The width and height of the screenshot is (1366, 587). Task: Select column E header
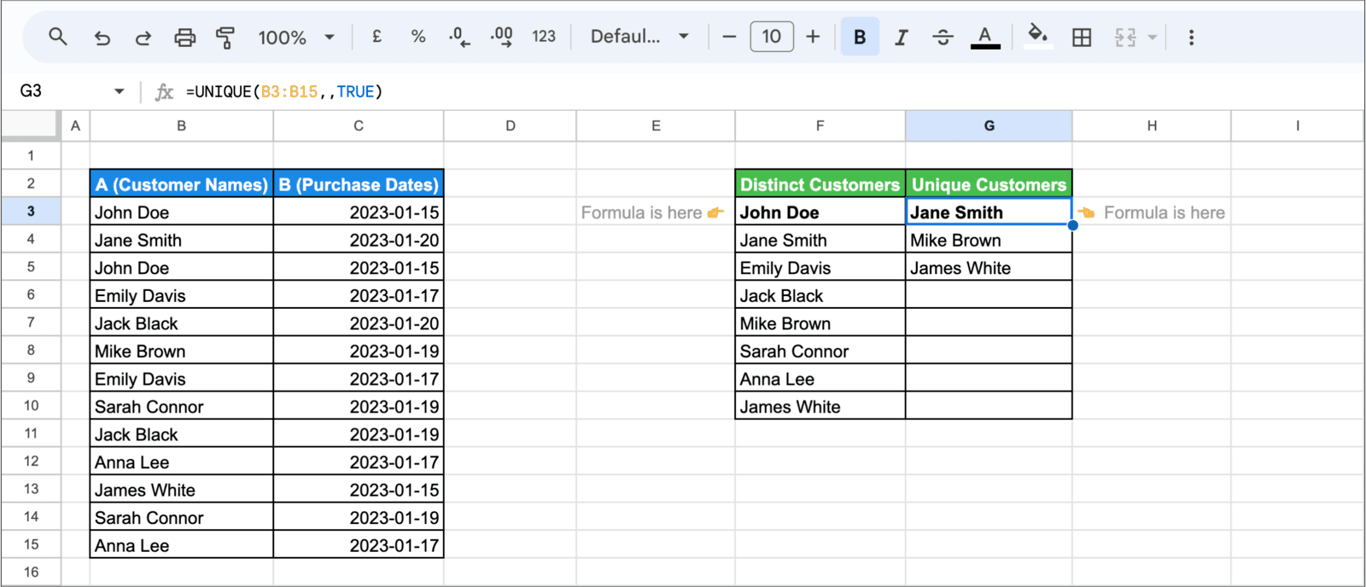[656, 126]
